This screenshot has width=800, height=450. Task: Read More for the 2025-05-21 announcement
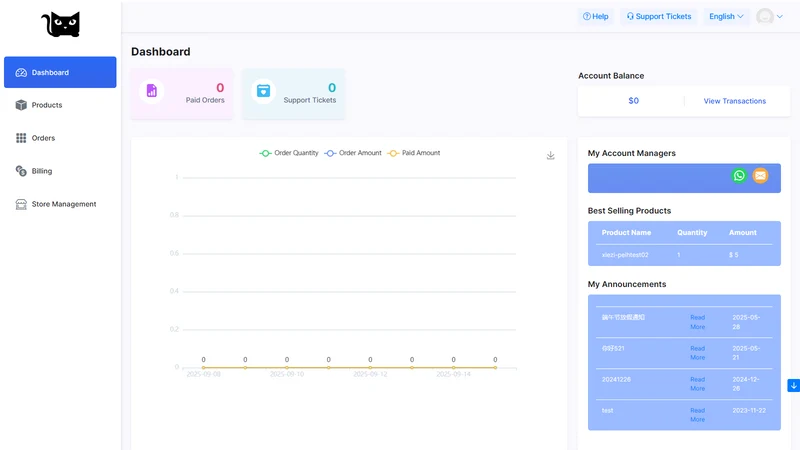pos(697,353)
